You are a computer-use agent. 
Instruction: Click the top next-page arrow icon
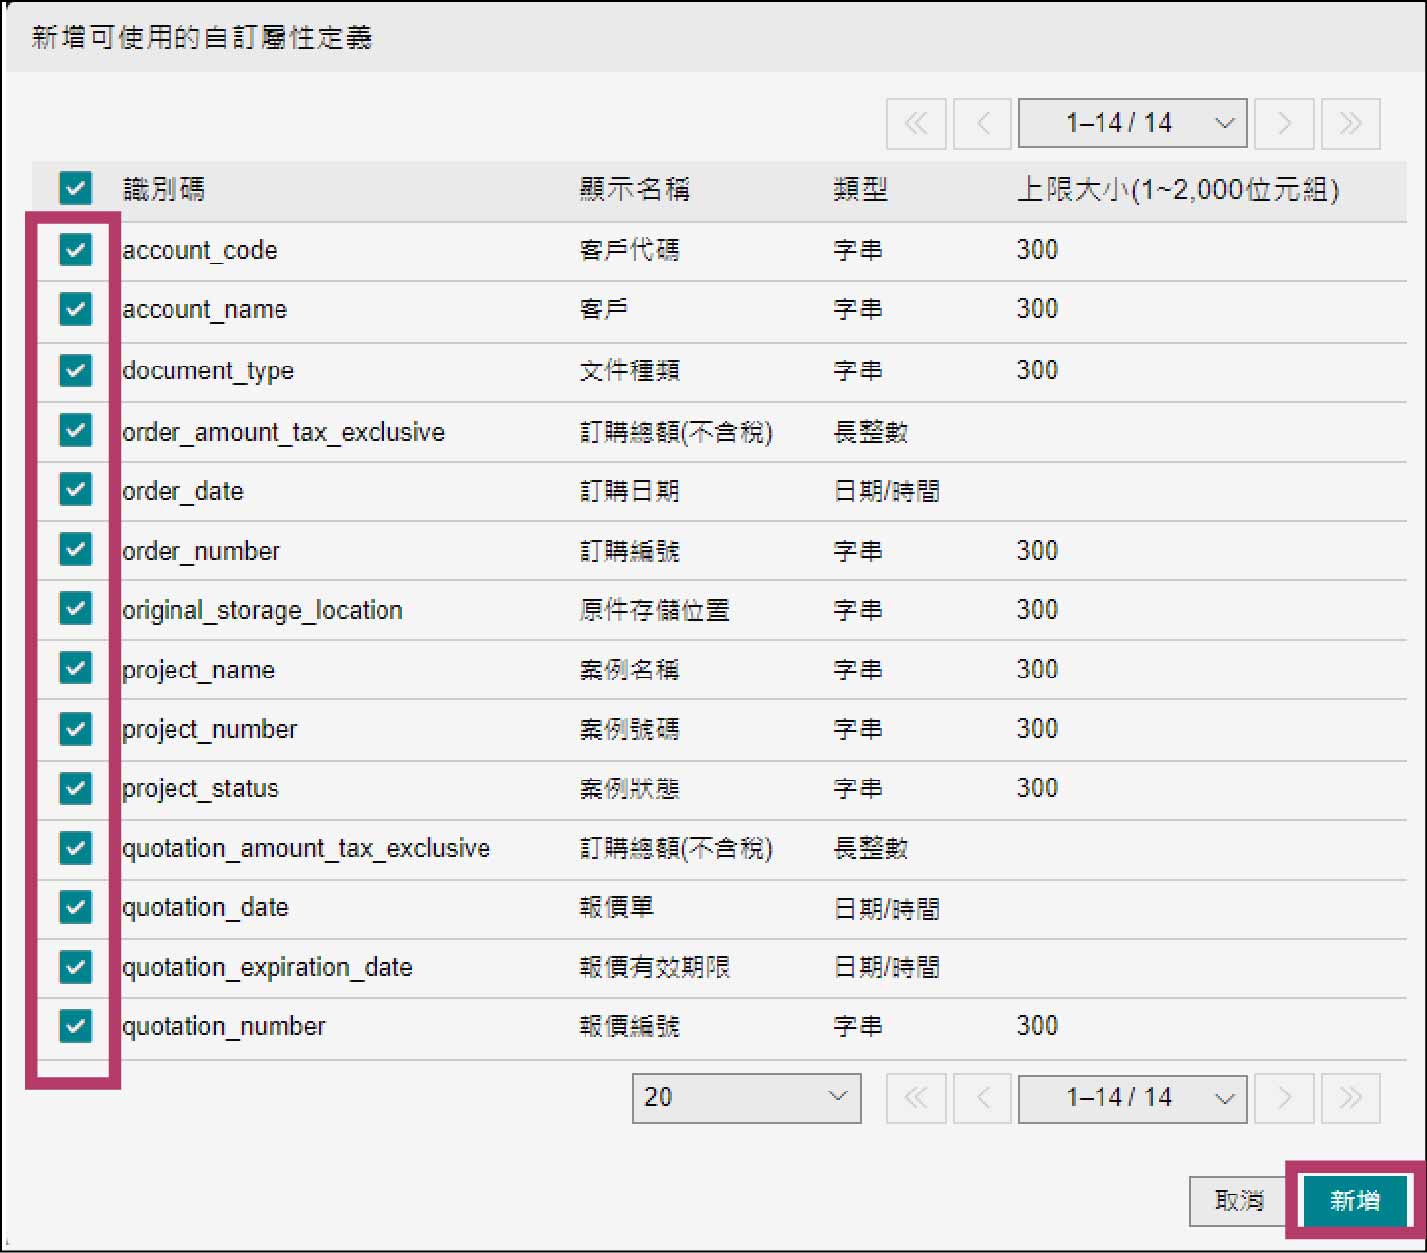(x=1284, y=123)
